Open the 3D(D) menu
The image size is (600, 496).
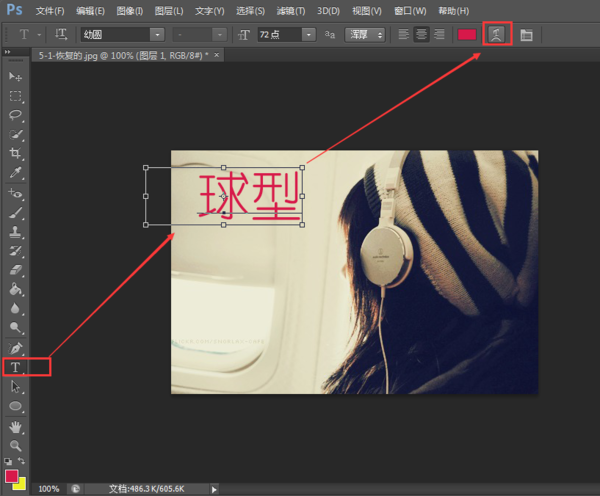tap(328, 11)
